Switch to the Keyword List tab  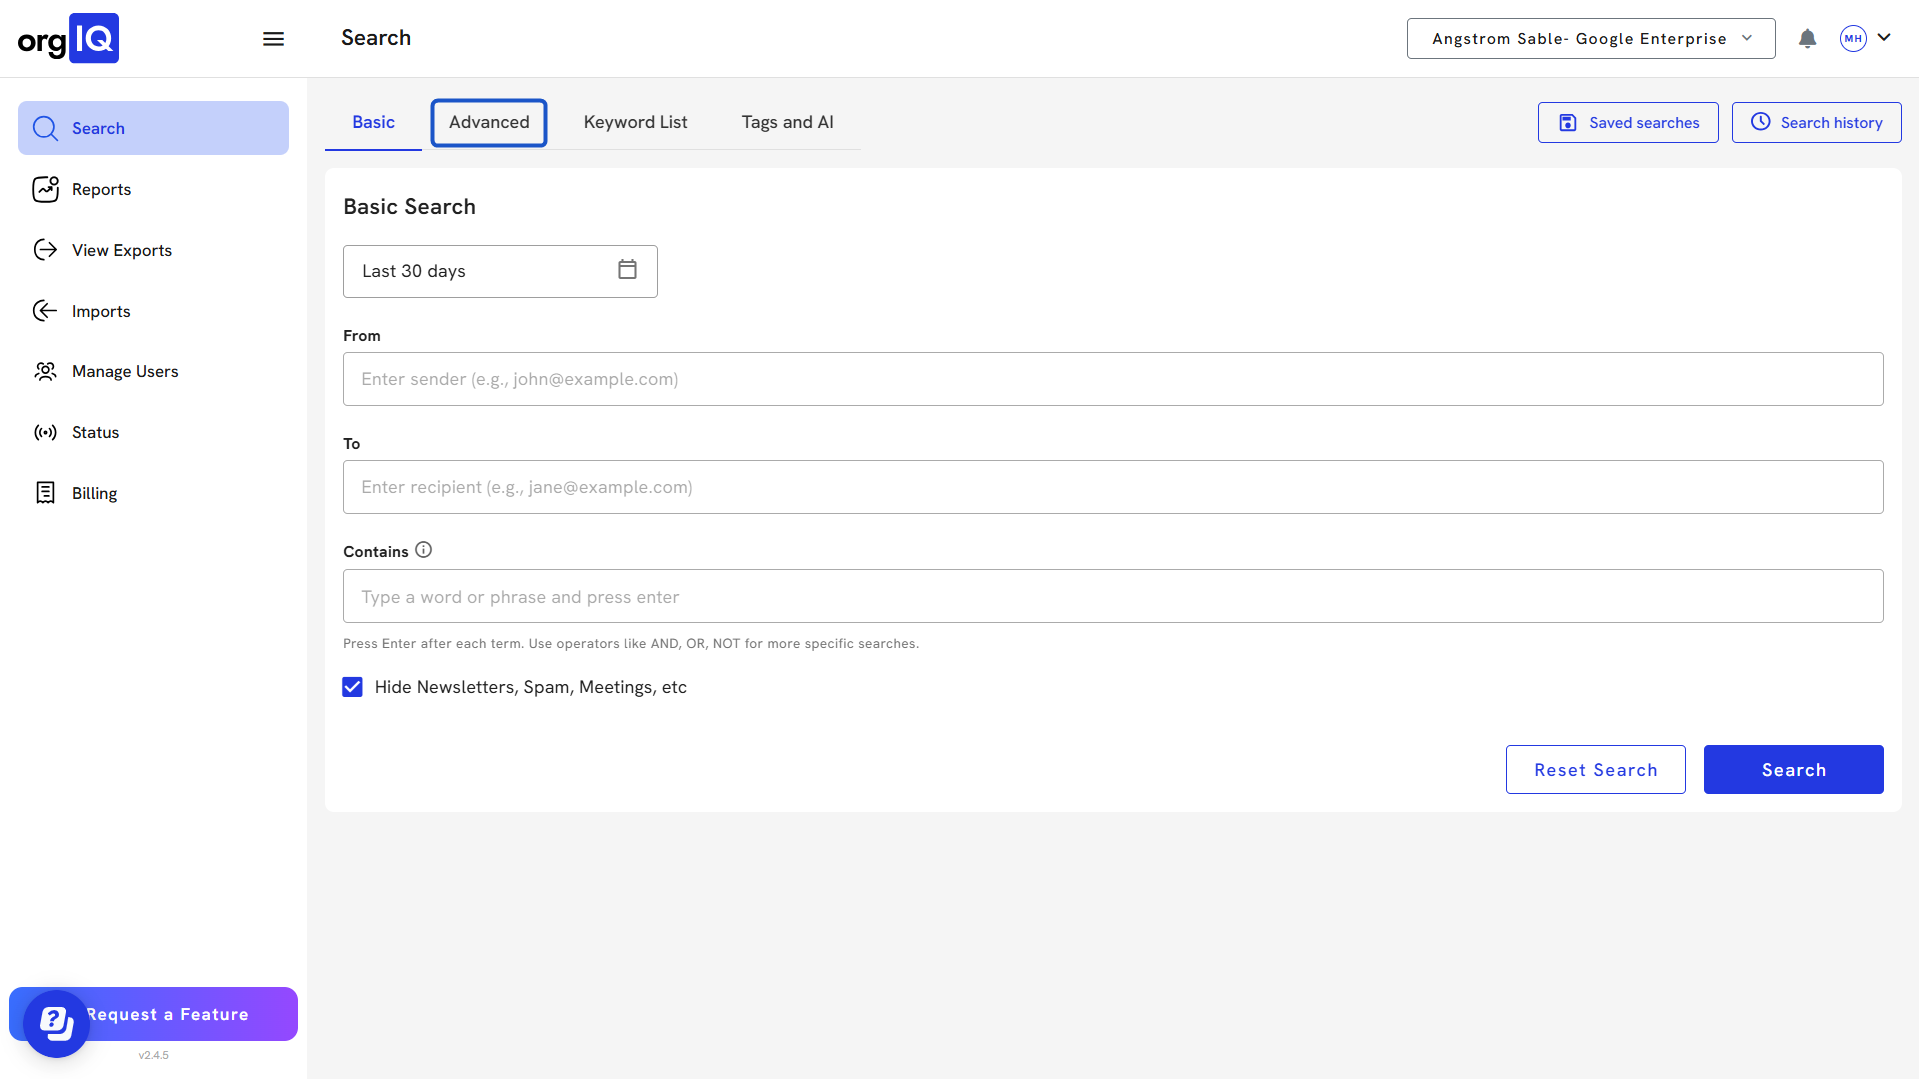pyautogui.click(x=635, y=123)
